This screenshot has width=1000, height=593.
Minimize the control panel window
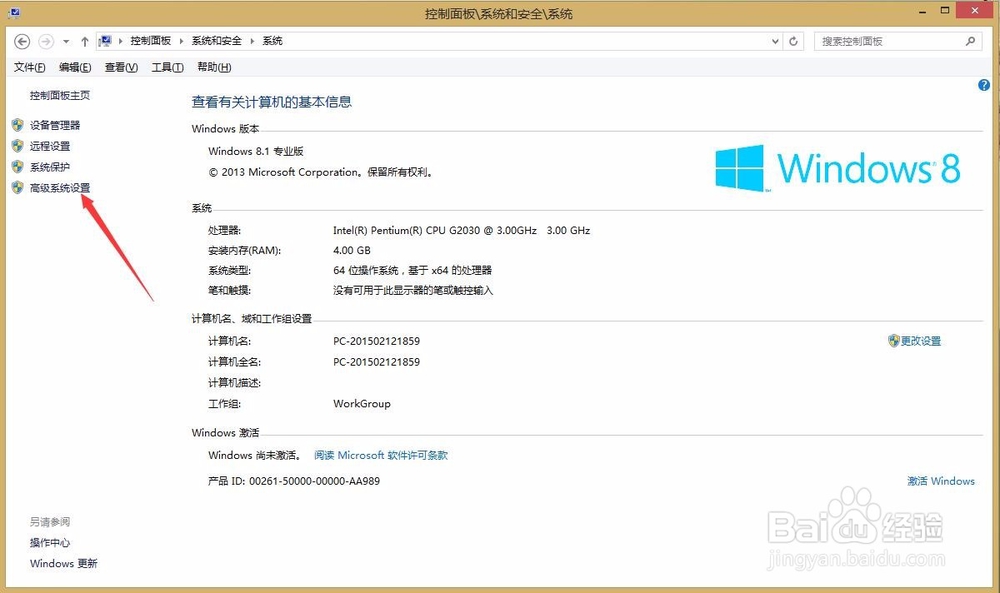coord(923,11)
